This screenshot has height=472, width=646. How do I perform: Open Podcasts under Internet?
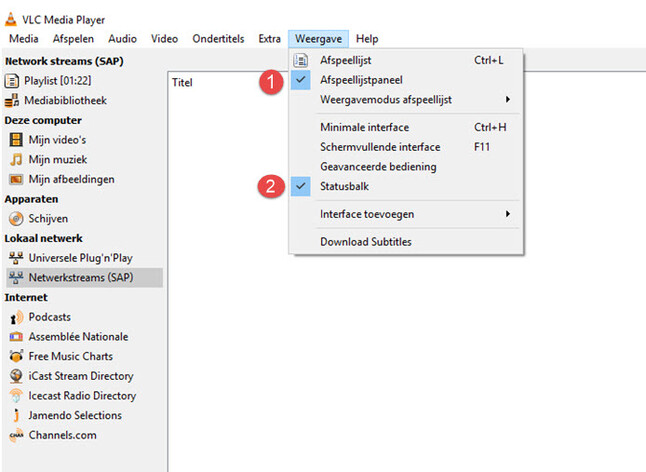pyautogui.click(x=49, y=317)
